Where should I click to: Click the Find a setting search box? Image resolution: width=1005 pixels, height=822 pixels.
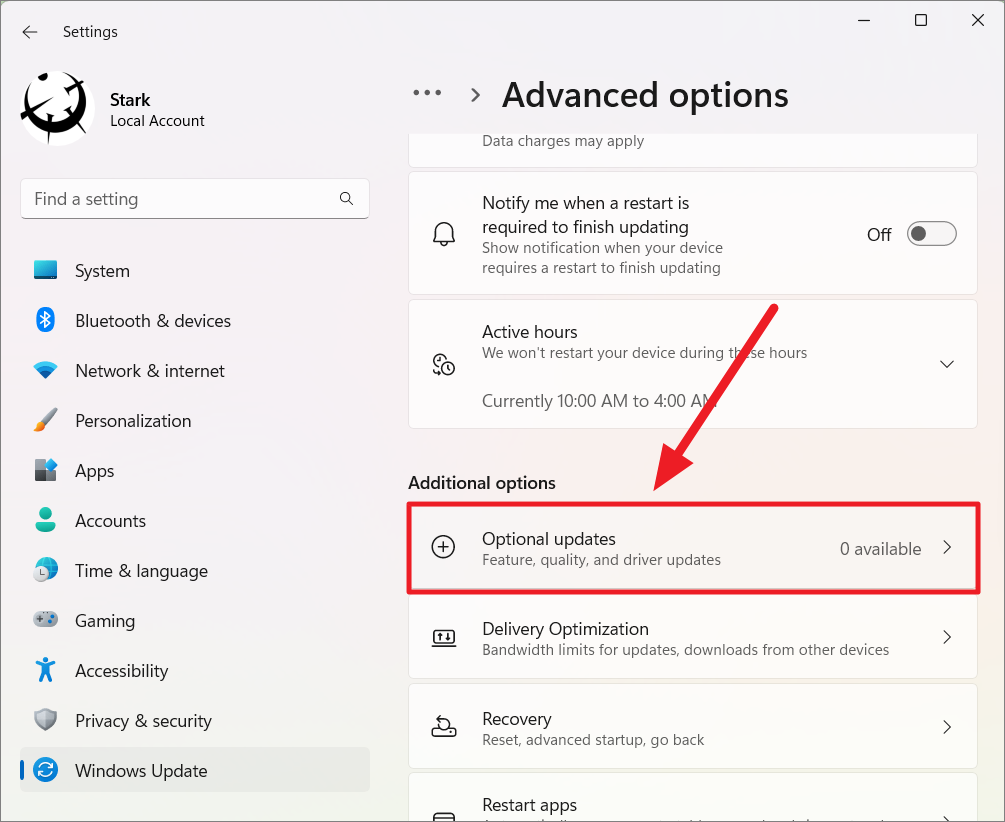point(195,199)
